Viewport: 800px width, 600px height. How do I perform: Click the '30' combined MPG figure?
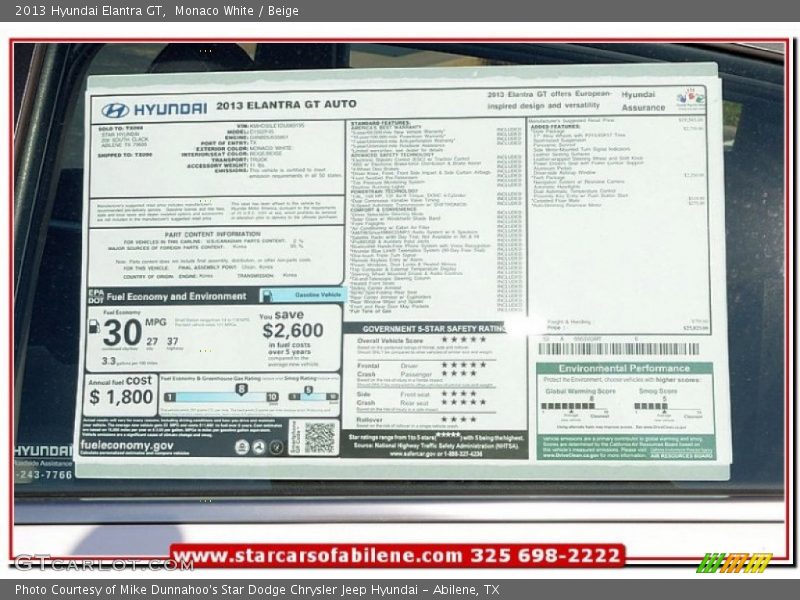click(x=122, y=333)
